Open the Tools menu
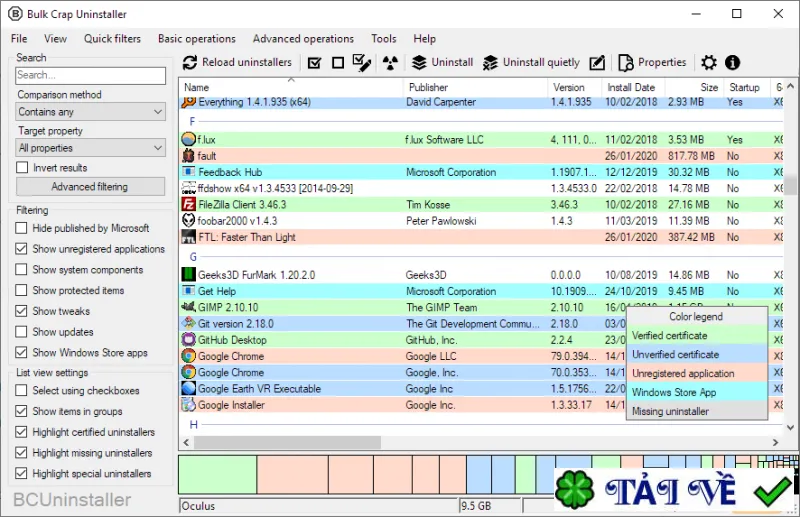800x517 pixels. pos(384,39)
